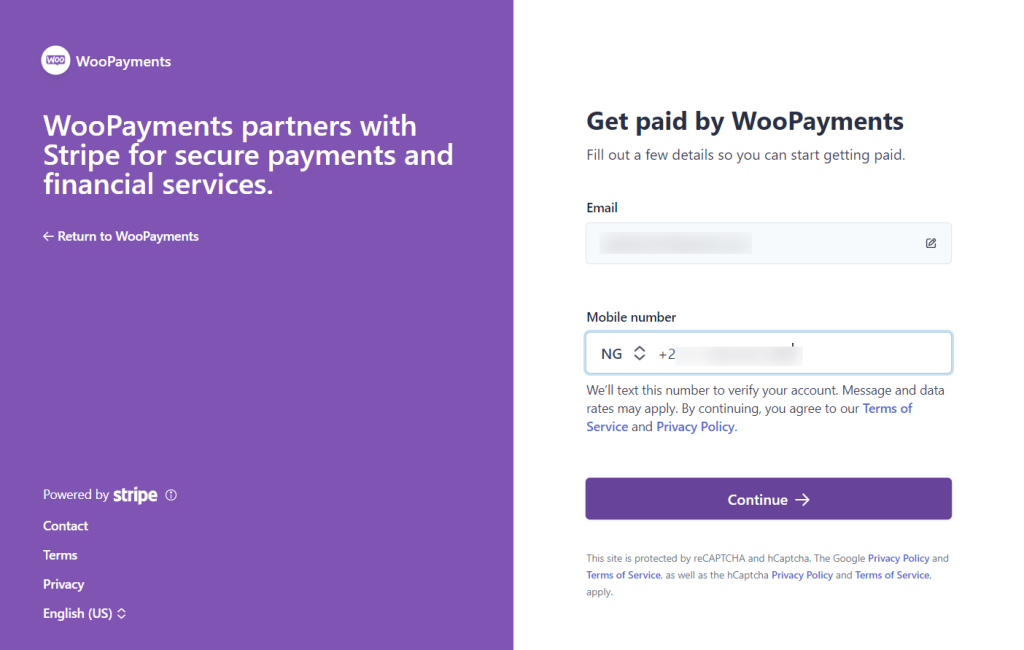The width and height of the screenshot is (1024, 650).
Task: Focus the Mobile number input field
Action: 800,354
